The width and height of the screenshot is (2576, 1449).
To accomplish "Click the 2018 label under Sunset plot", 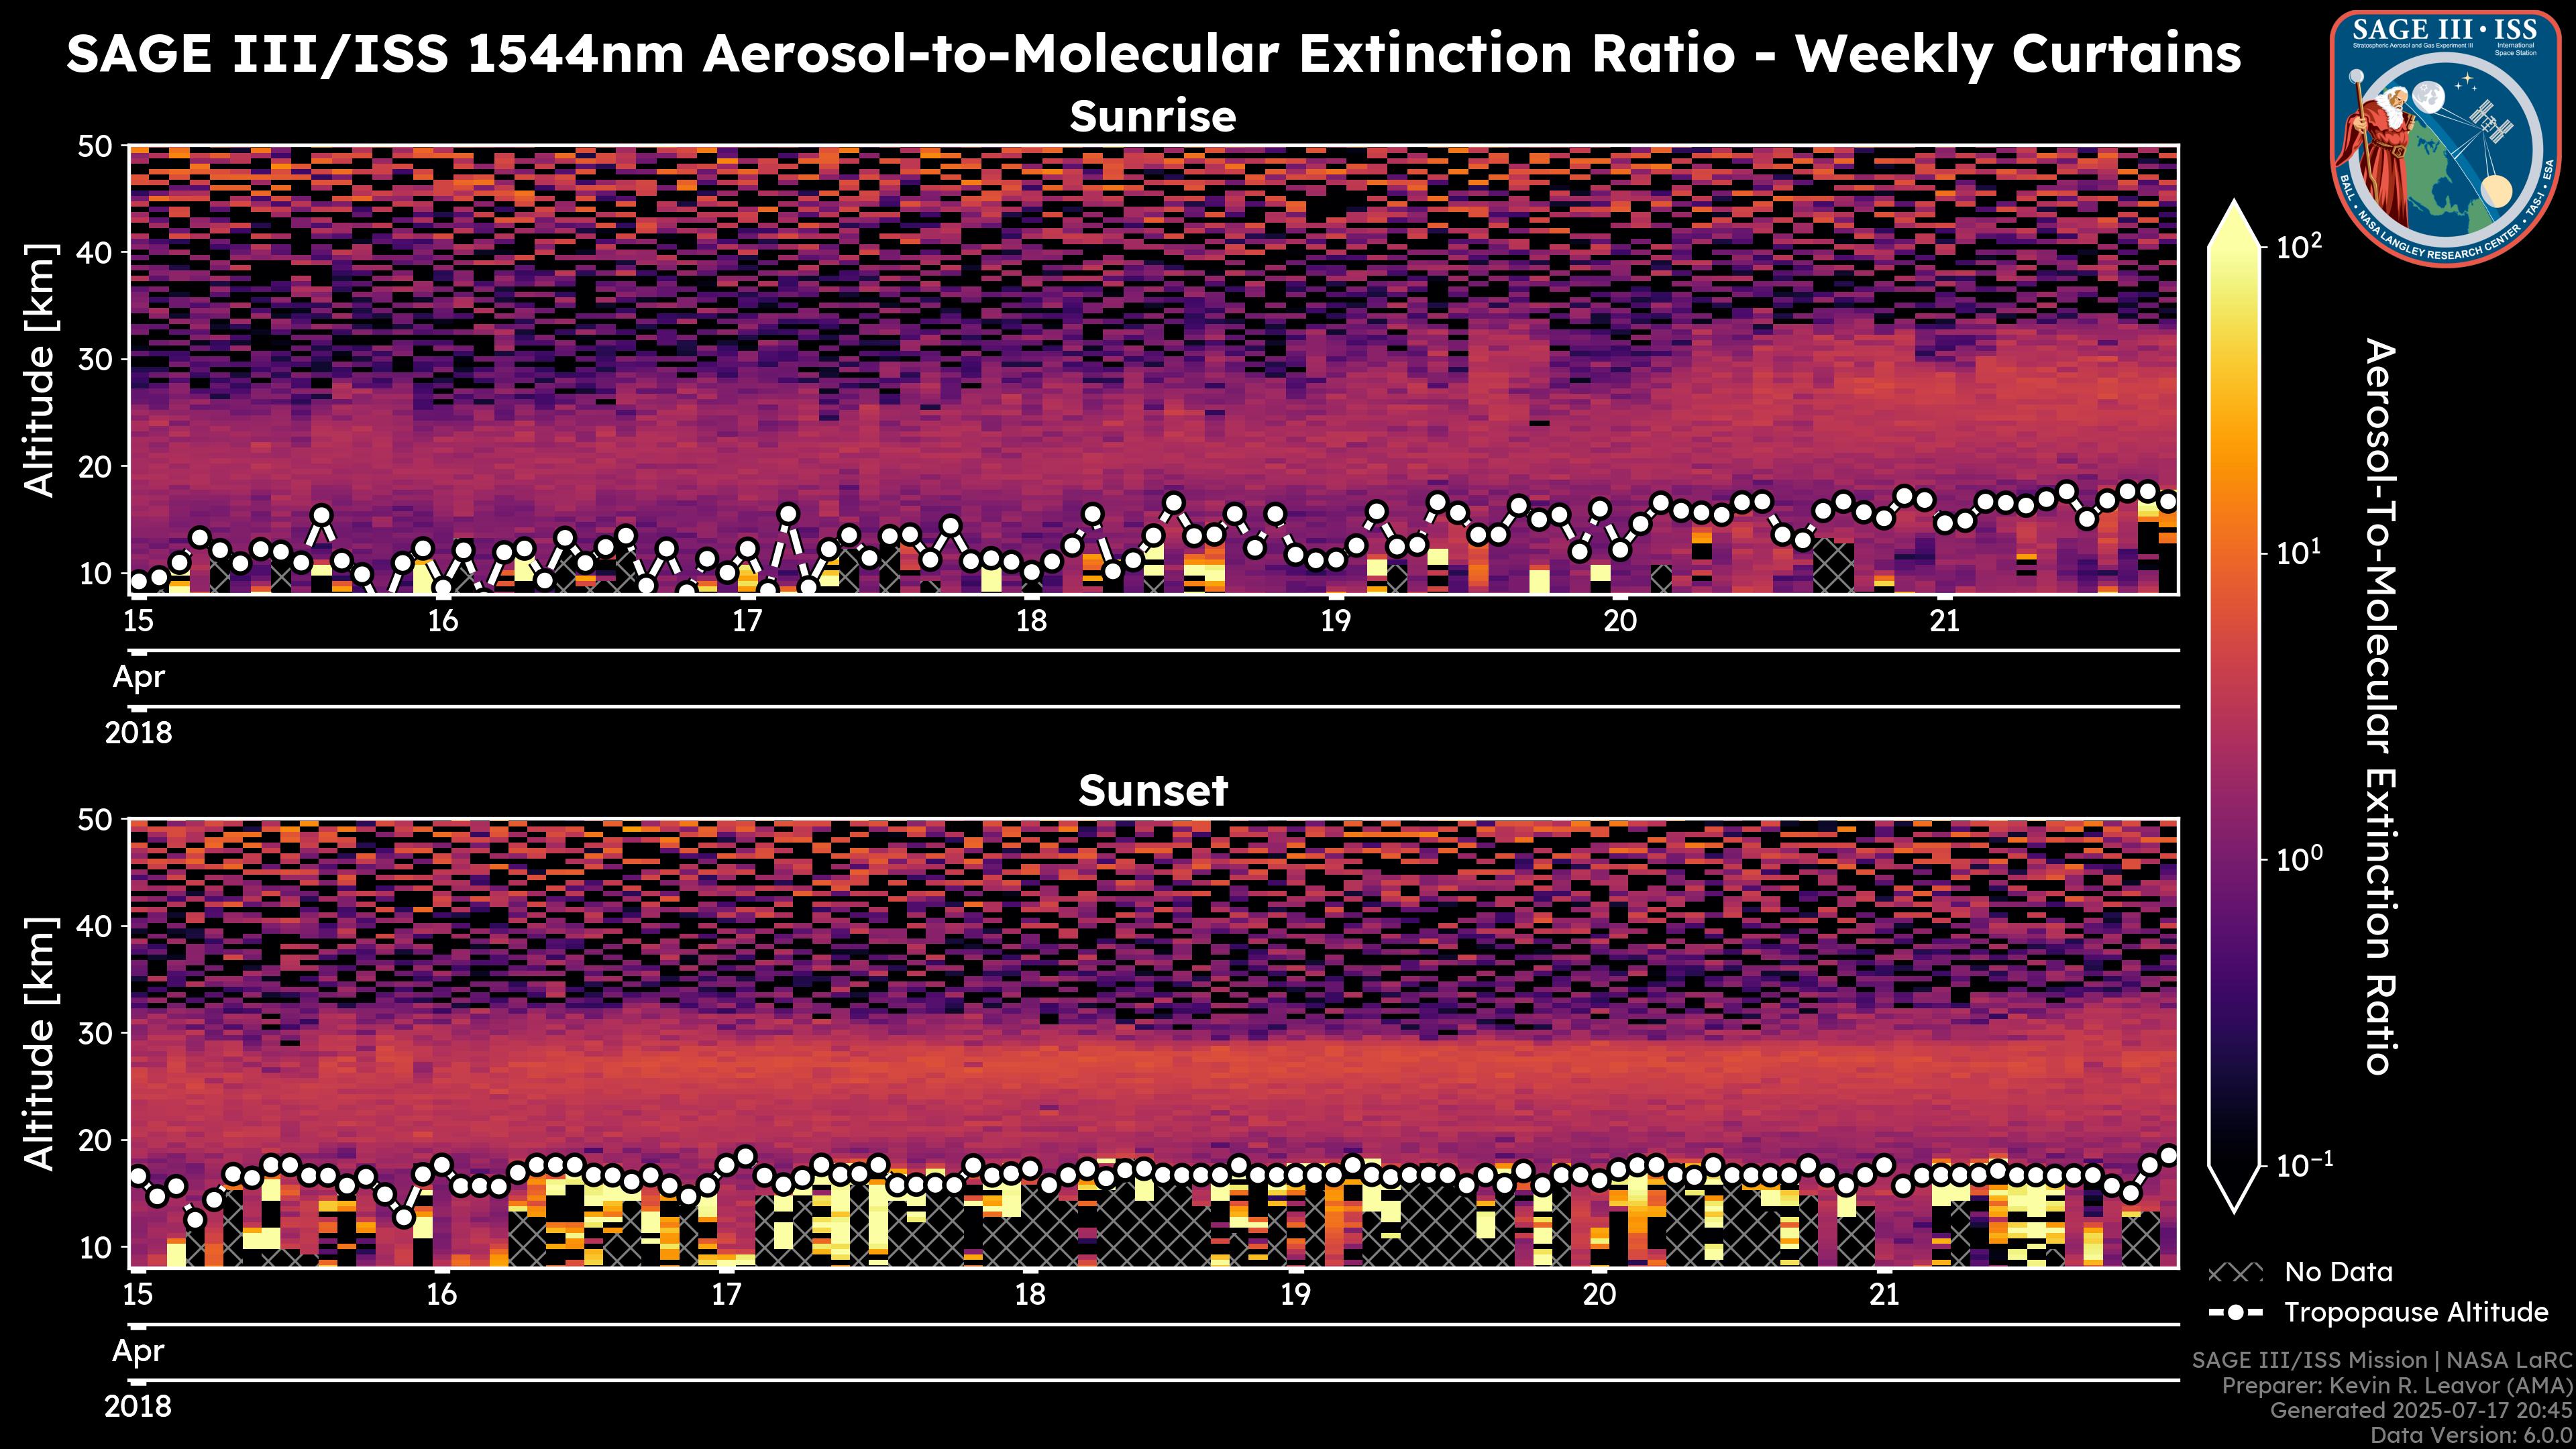I will (x=138, y=1406).
